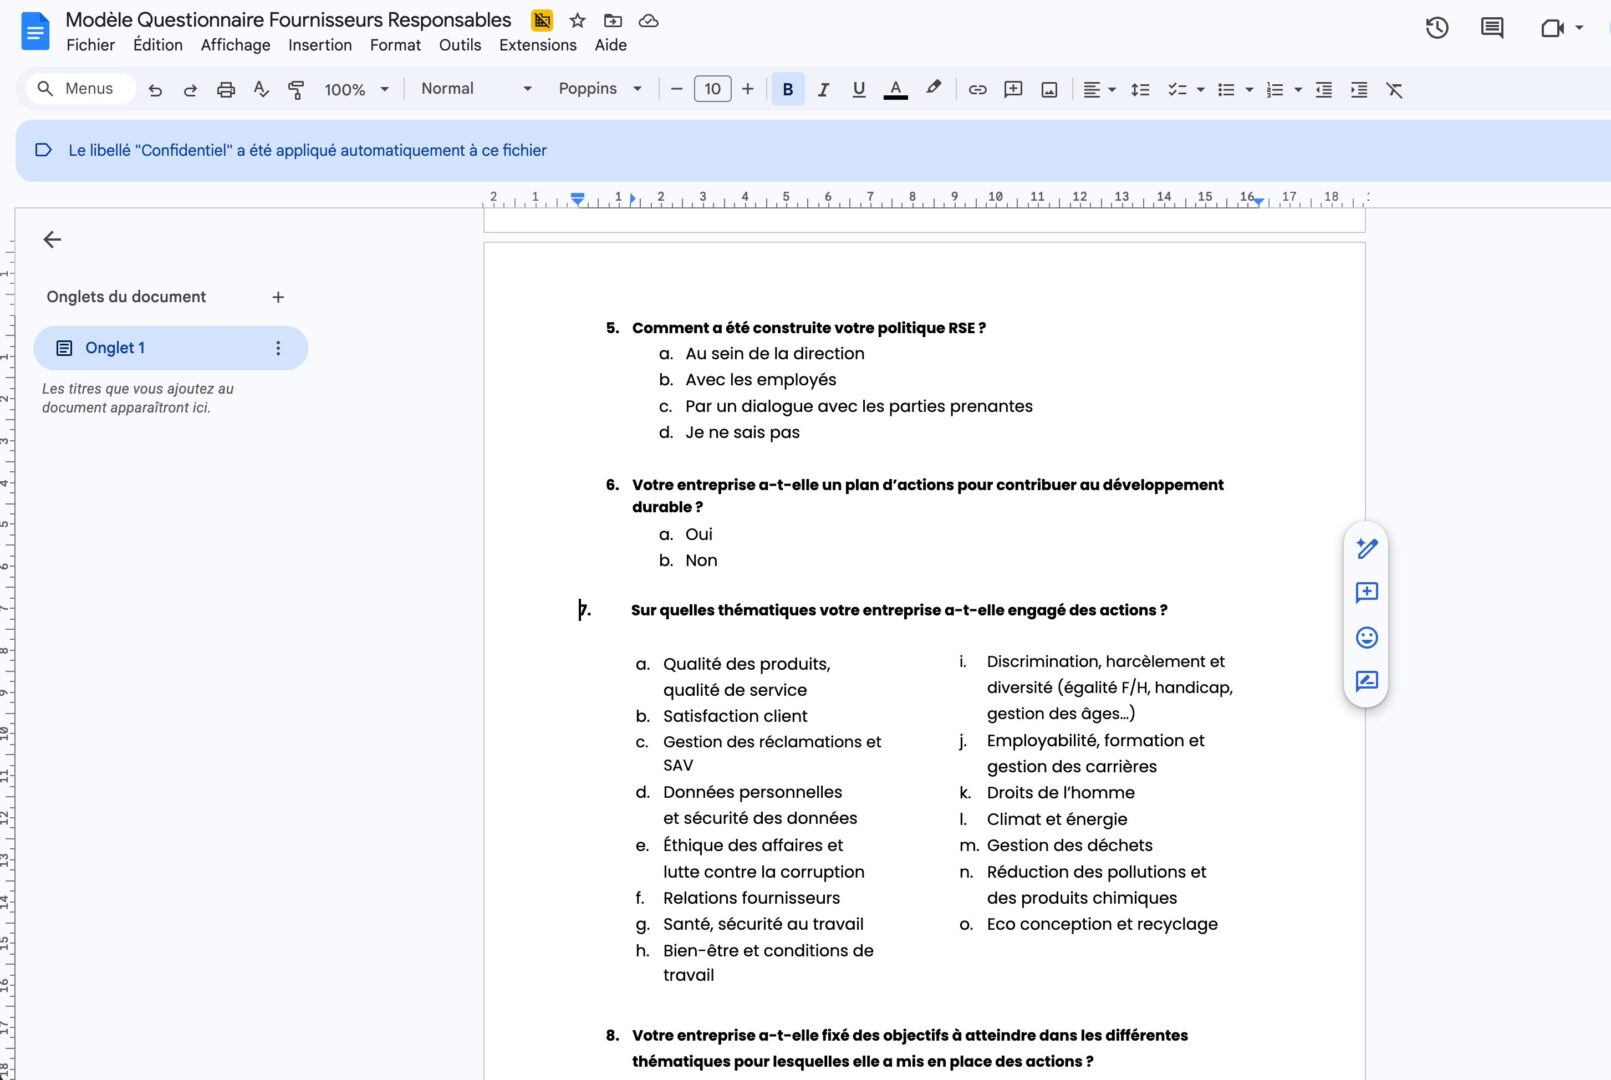Star the document

click(x=577, y=20)
